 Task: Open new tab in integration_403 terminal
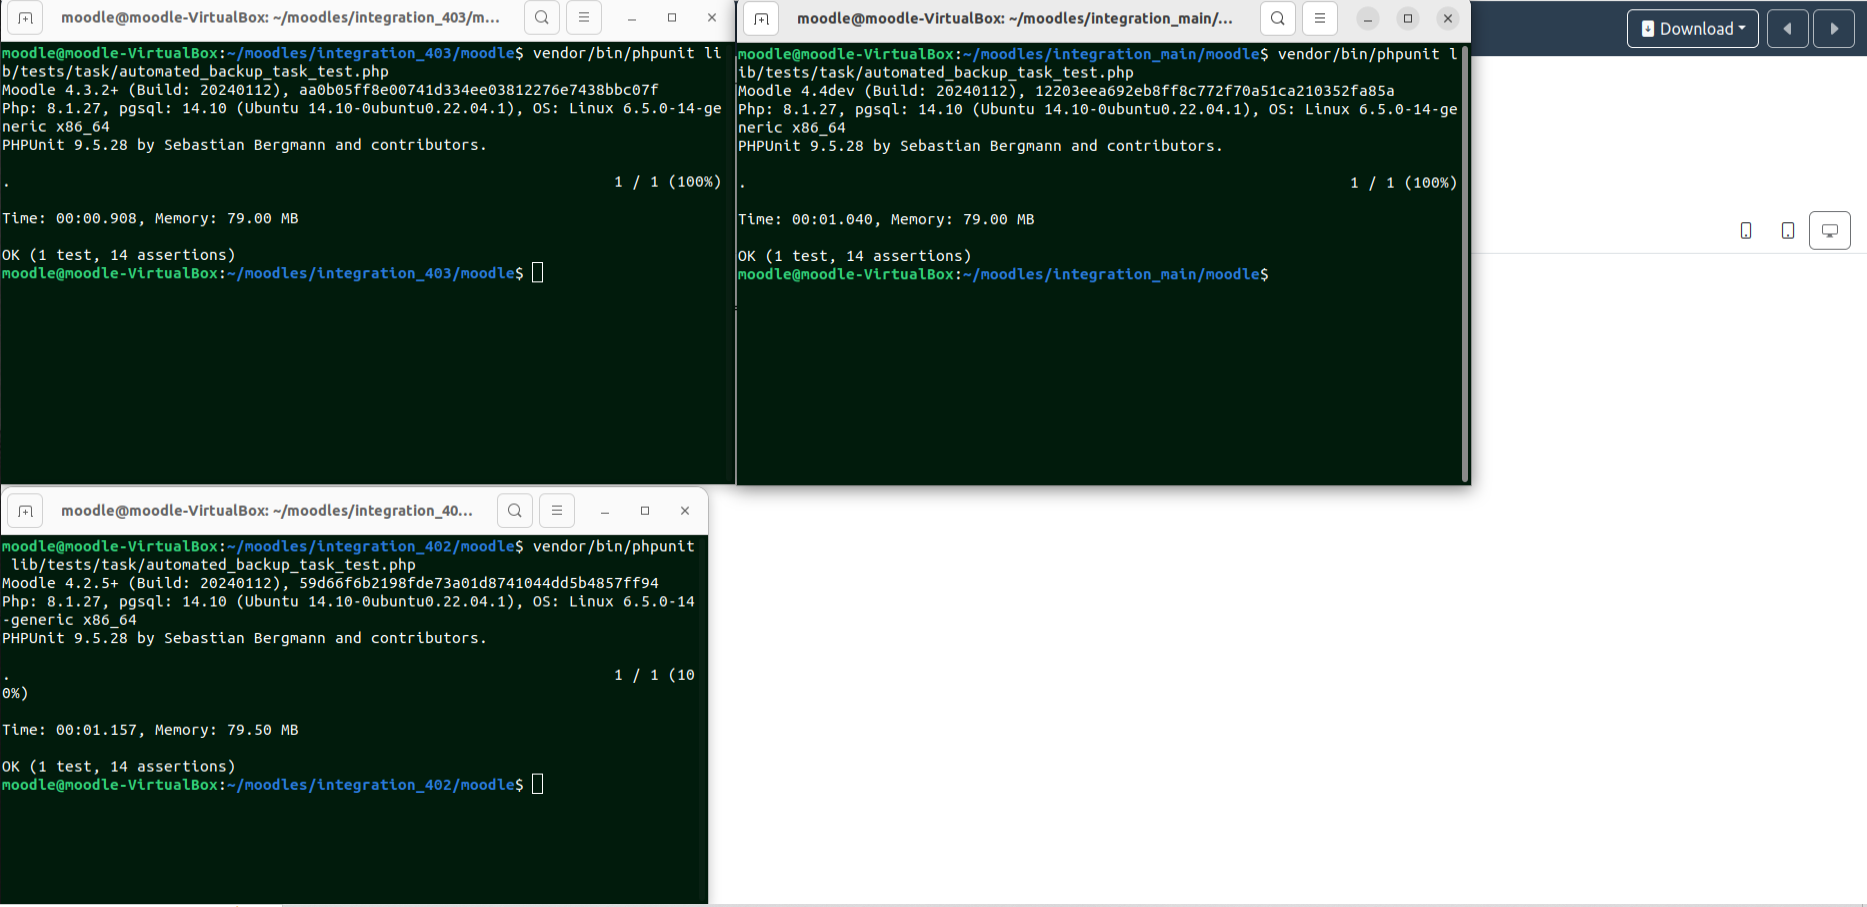(25, 18)
